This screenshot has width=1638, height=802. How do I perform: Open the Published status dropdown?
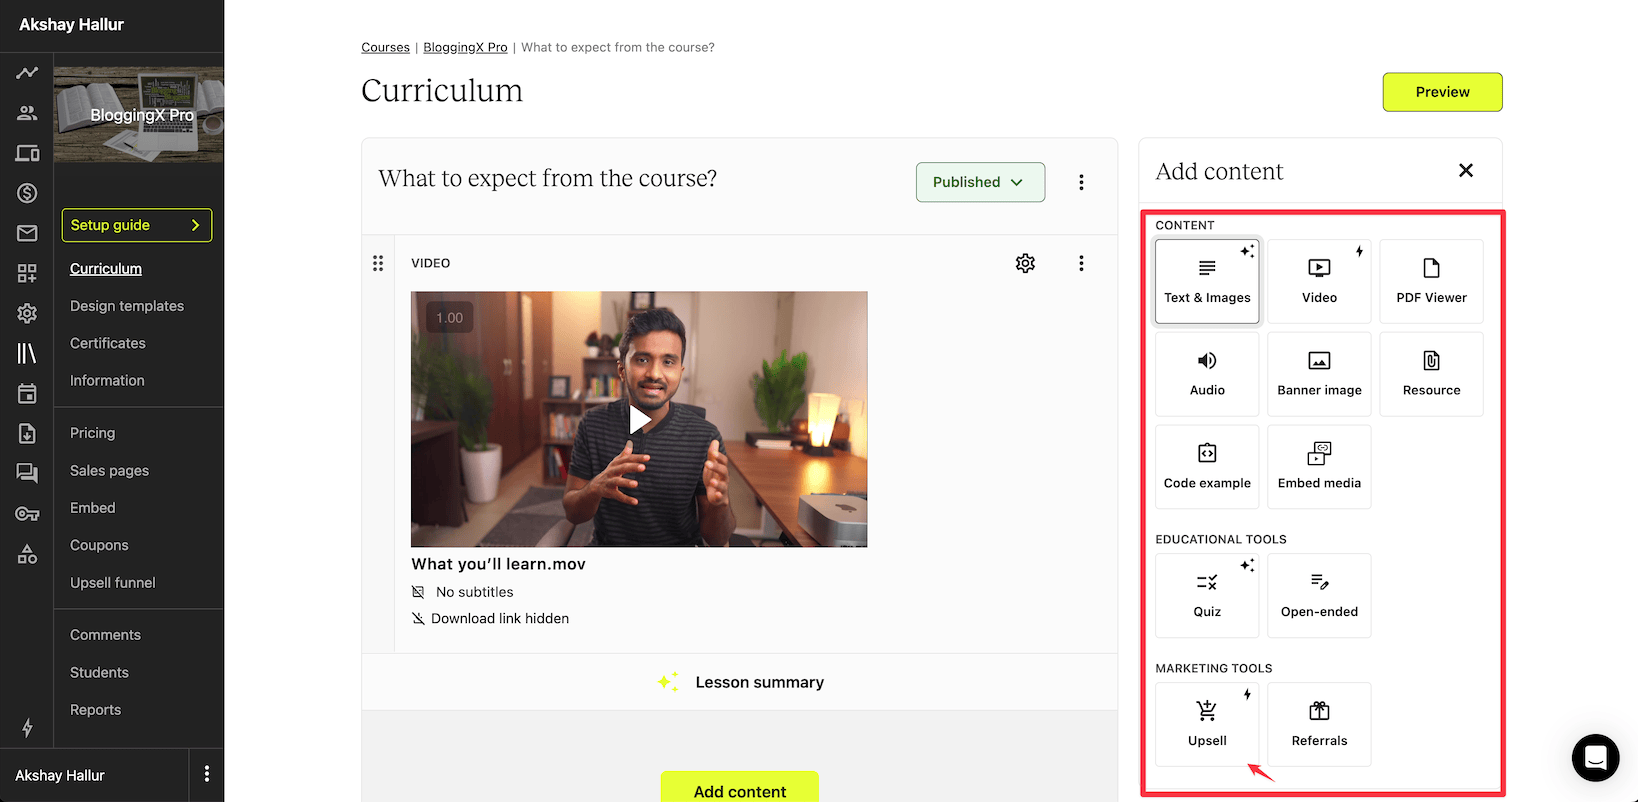980,182
